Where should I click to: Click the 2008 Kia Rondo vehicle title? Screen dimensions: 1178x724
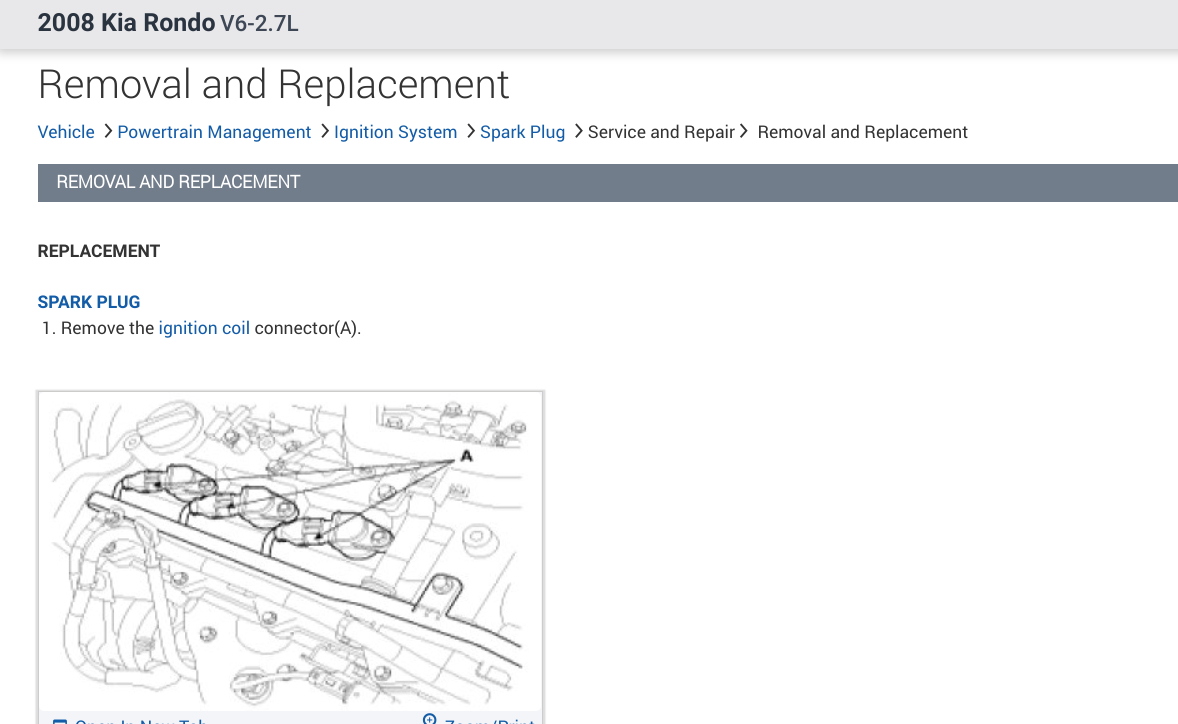(x=126, y=23)
